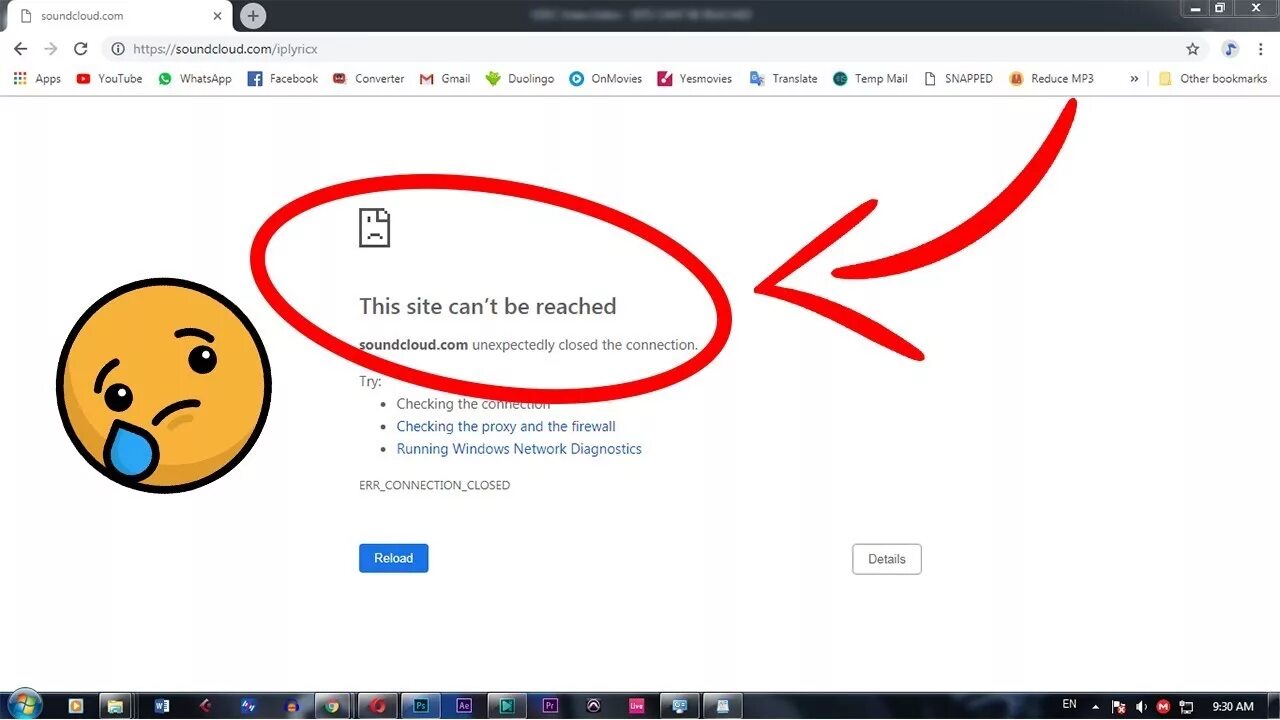View site information icon in address bar
This screenshot has height=720, width=1280.
tap(118, 49)
